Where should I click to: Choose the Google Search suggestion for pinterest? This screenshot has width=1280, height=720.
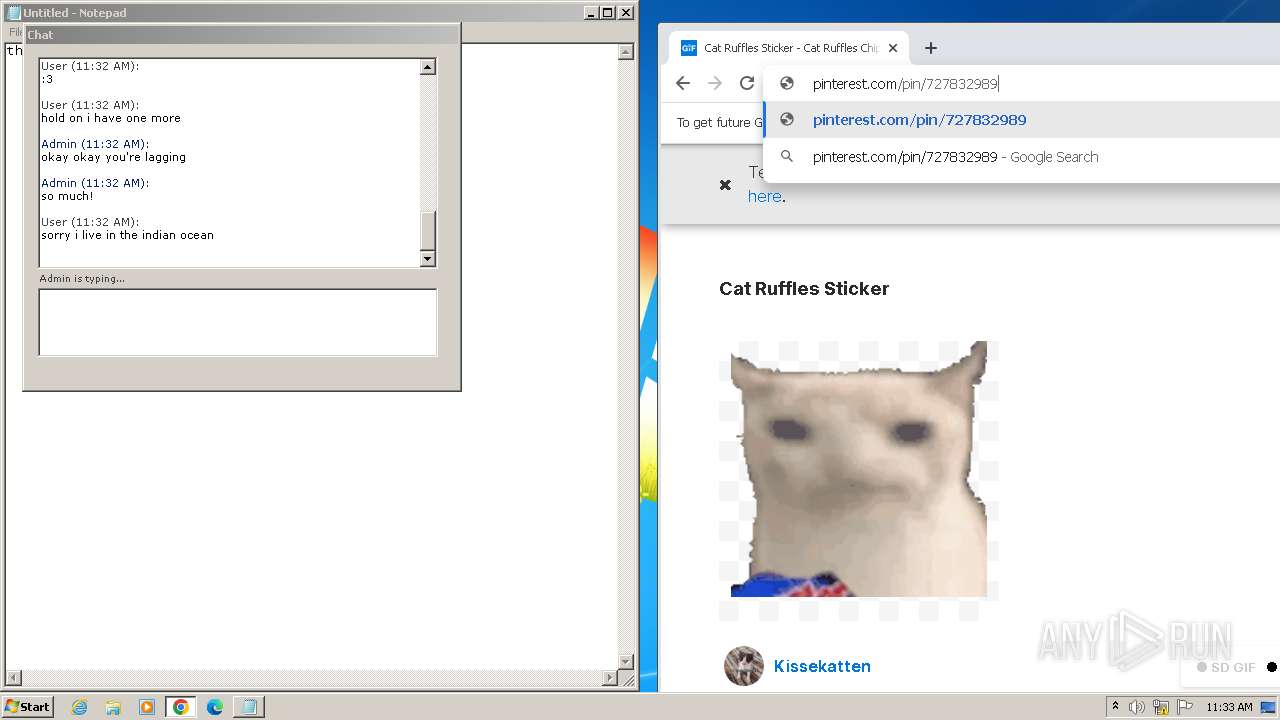tap(1021, 157)
